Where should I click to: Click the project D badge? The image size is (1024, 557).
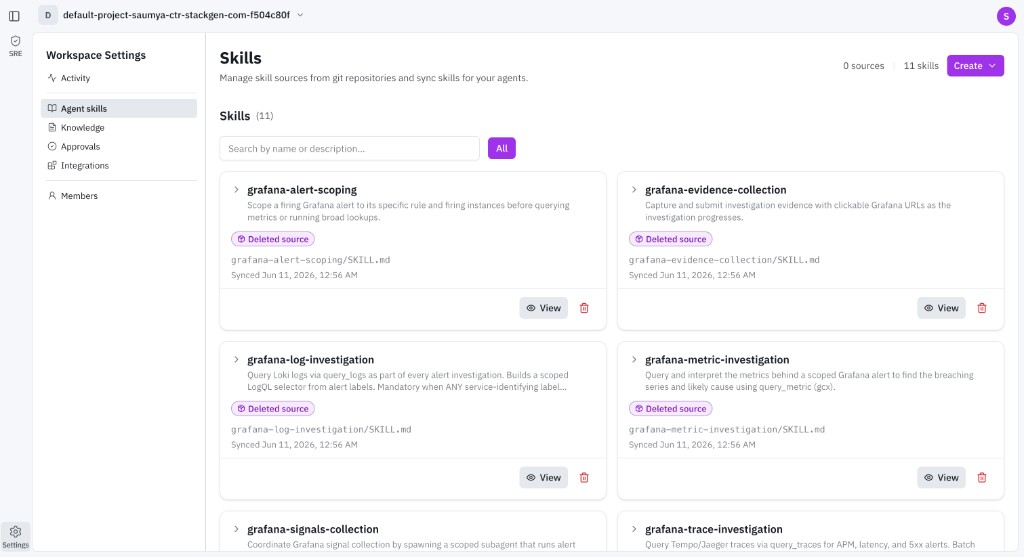pyautogui.click(x=48, y=15)
